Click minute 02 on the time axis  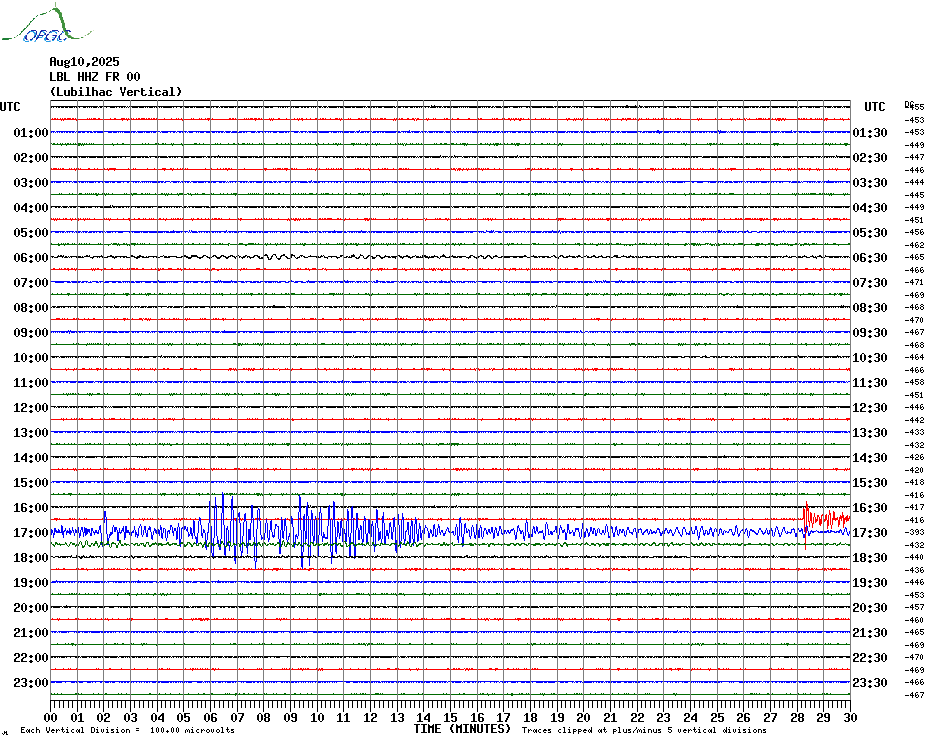click(104, 717)
